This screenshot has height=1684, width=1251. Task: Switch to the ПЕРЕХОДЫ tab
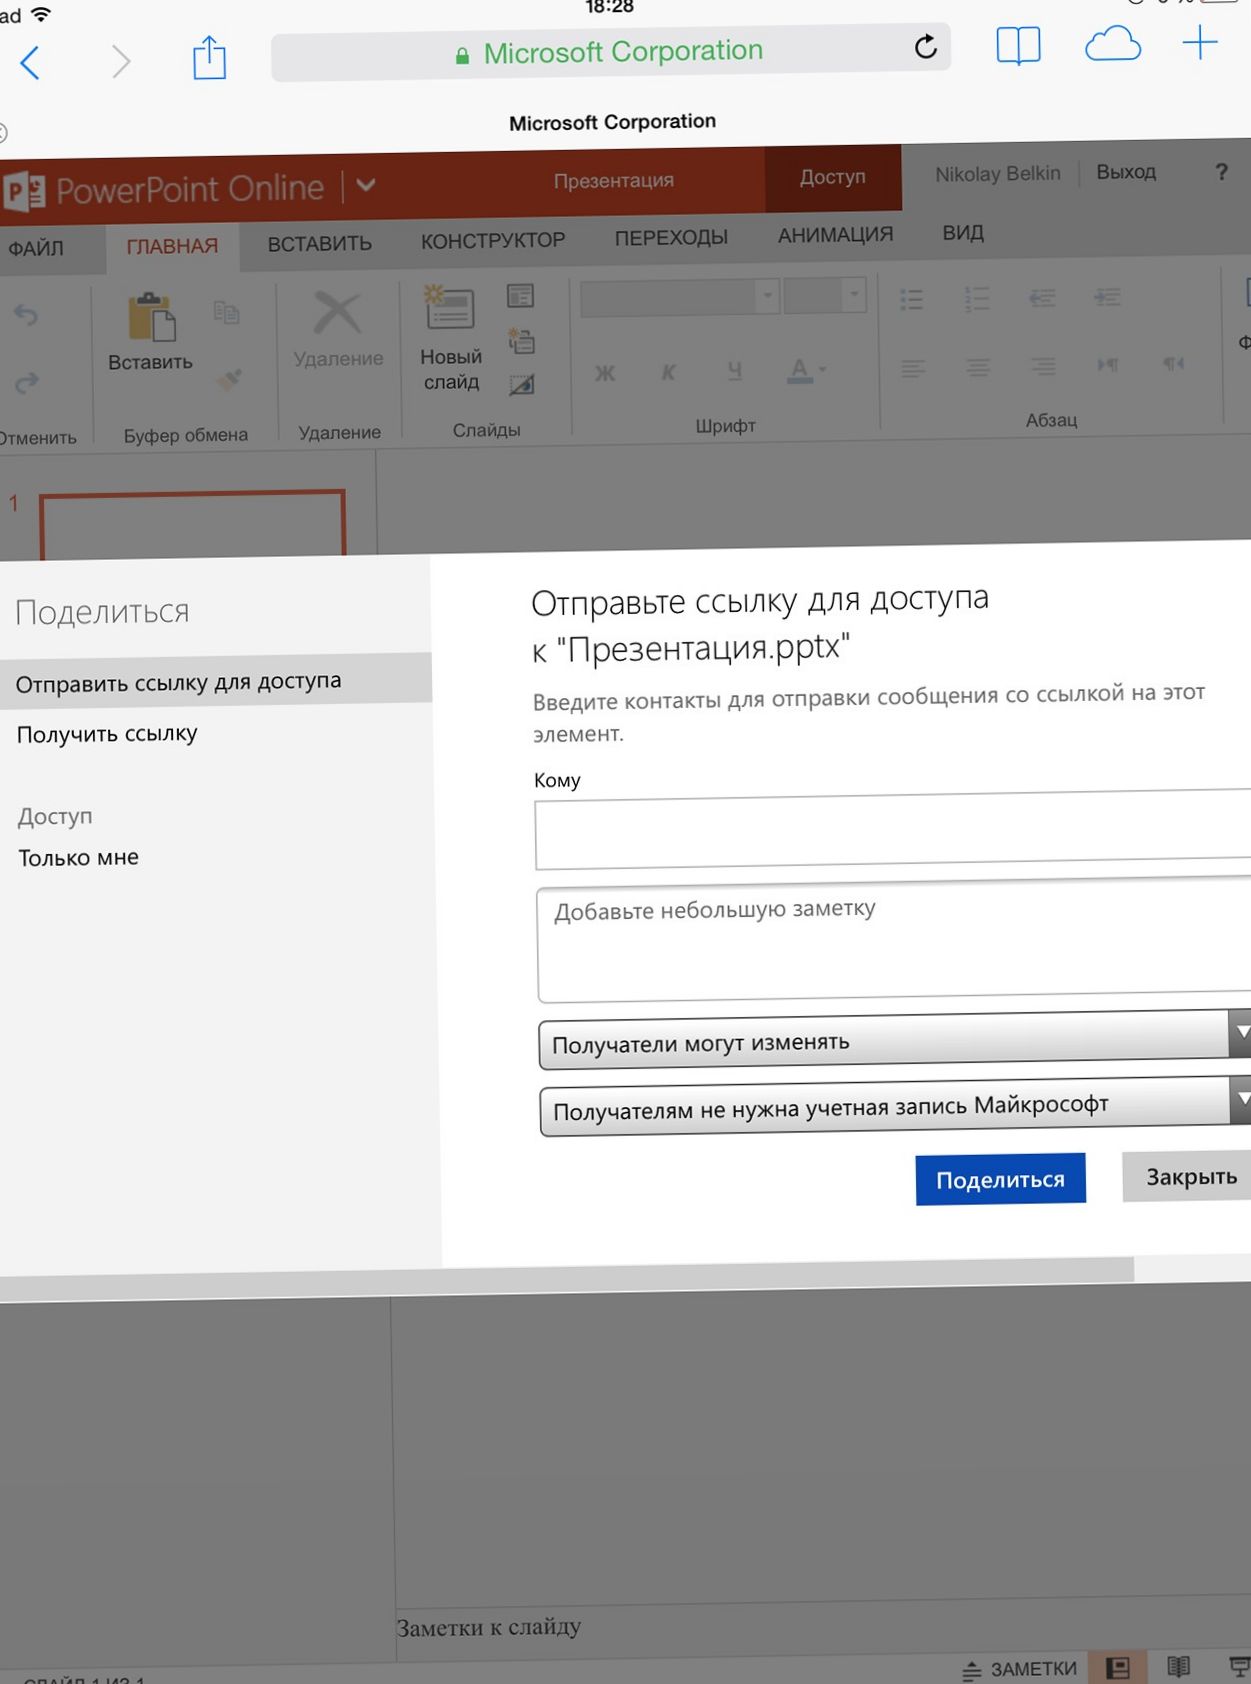tap(671, 237)
